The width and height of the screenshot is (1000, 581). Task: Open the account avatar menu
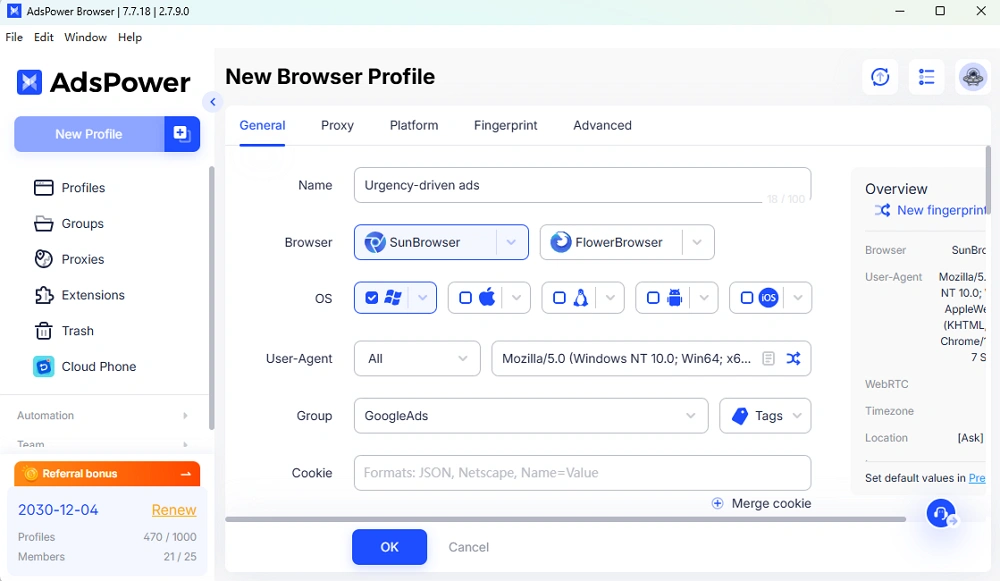[x=972, y=76]
